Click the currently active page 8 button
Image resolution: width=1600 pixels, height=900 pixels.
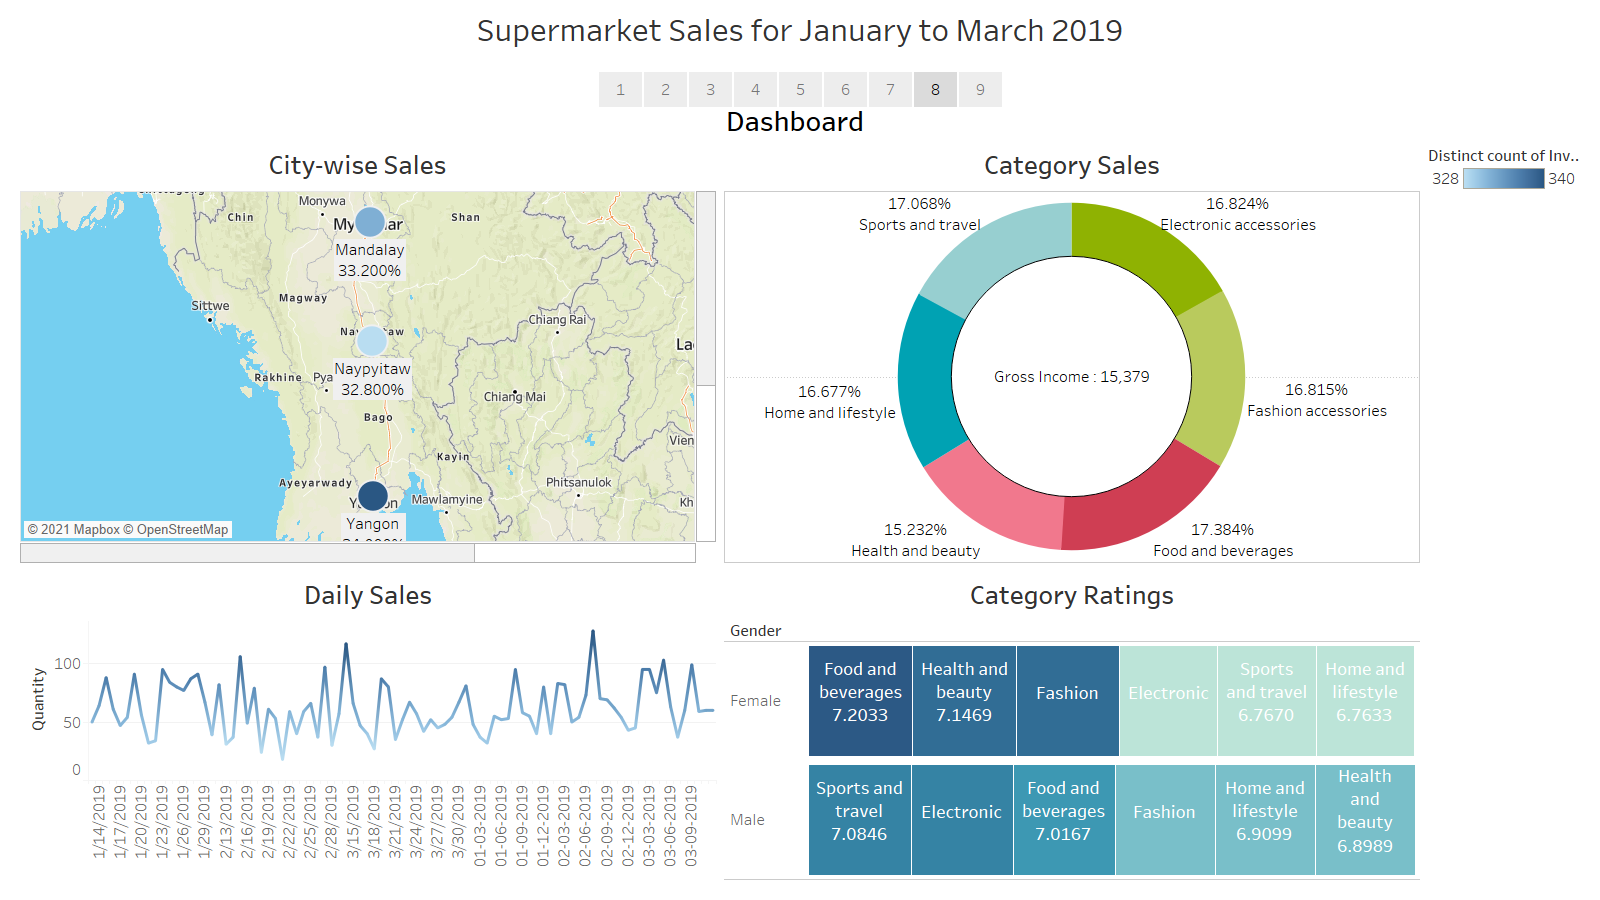(935, 89)
